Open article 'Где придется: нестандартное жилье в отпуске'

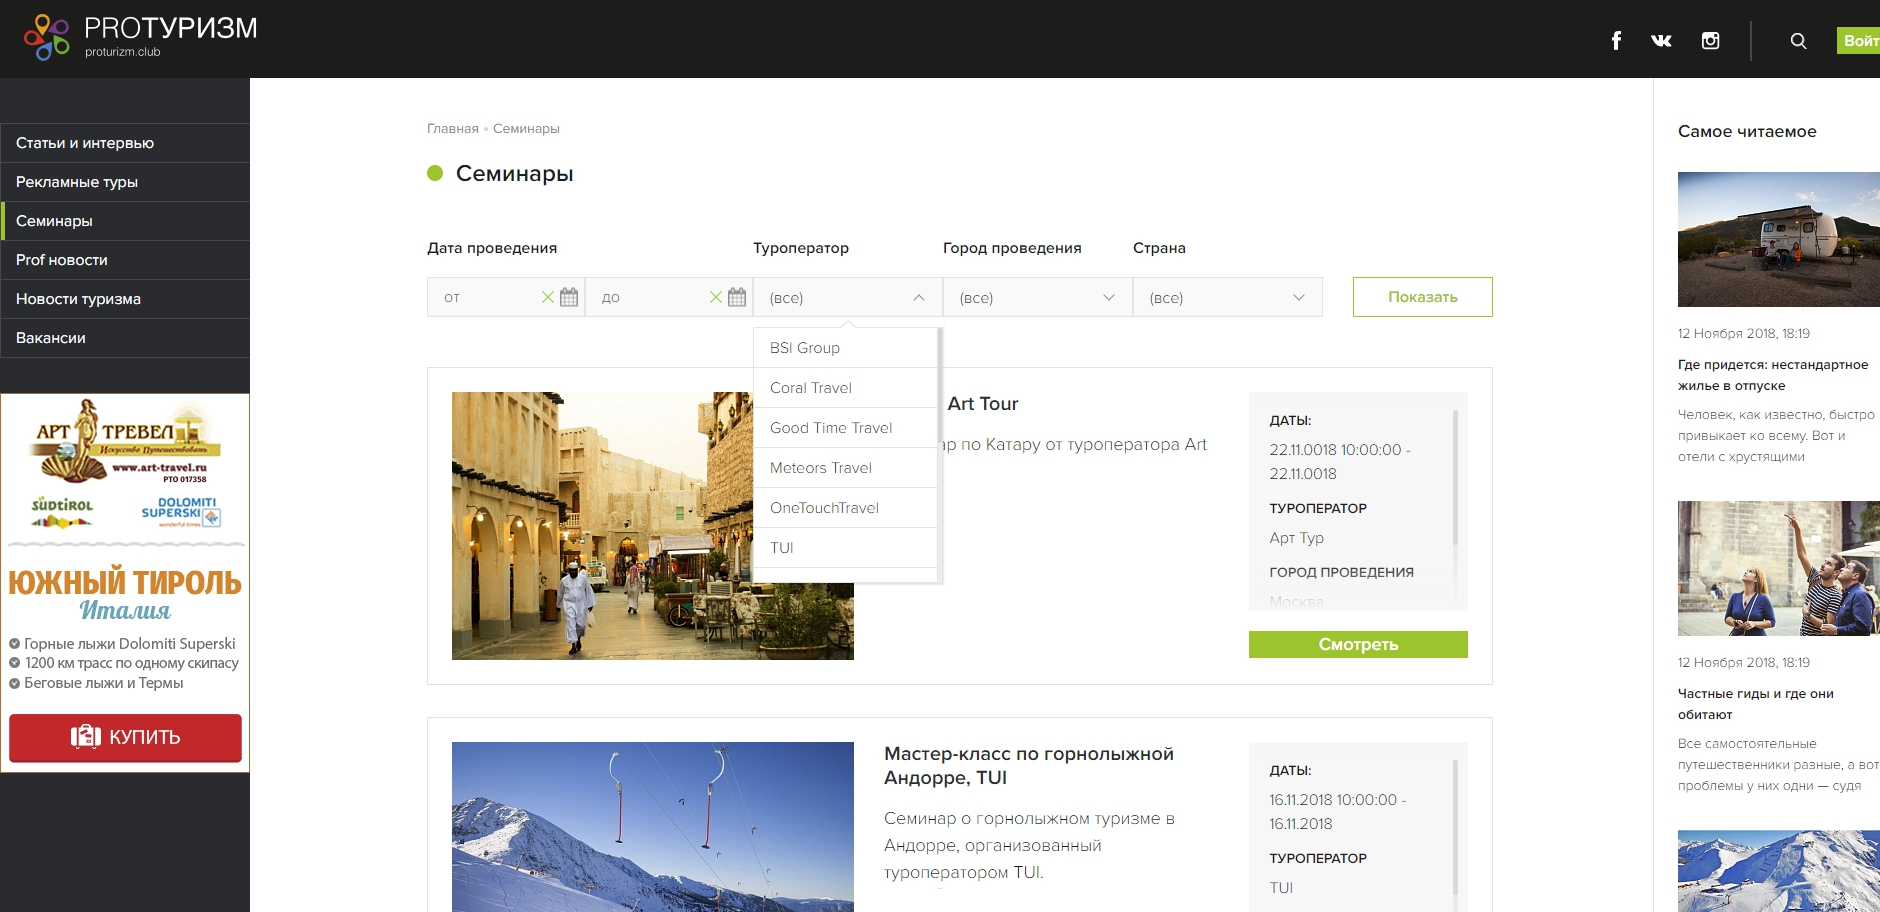coord(1773,375)
